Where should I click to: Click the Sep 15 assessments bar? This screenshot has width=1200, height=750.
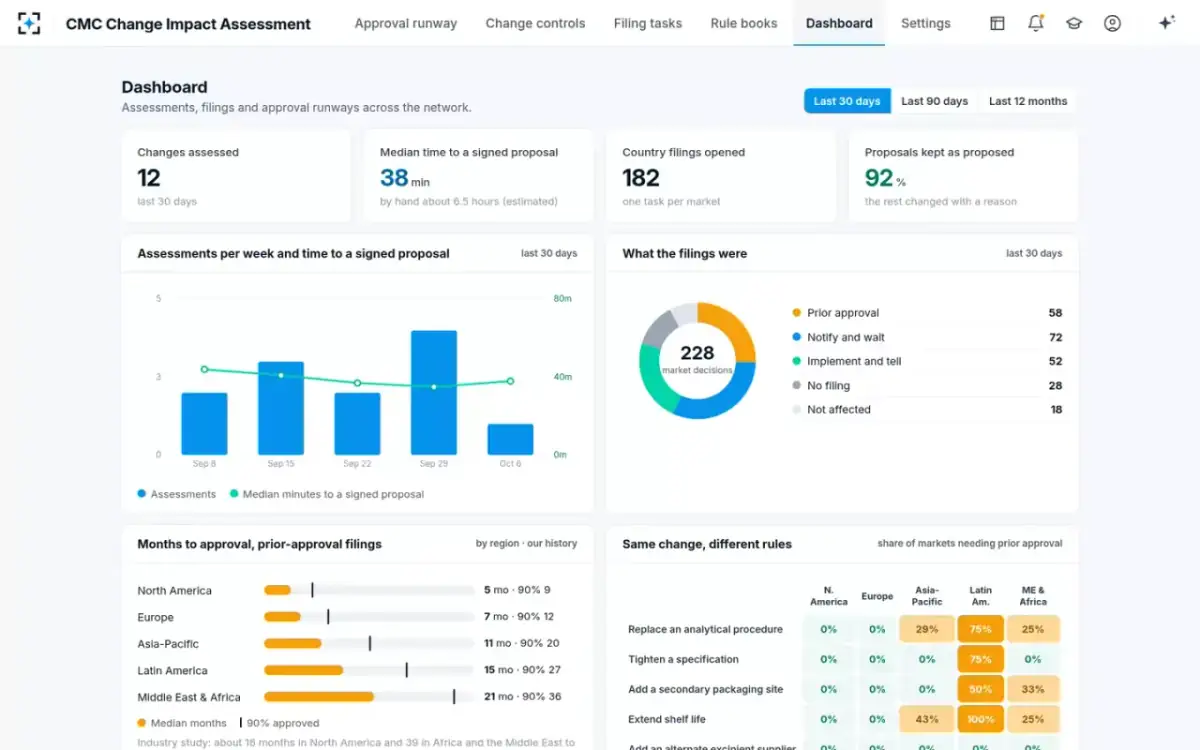pyautogui.click(x=281, y=408)
